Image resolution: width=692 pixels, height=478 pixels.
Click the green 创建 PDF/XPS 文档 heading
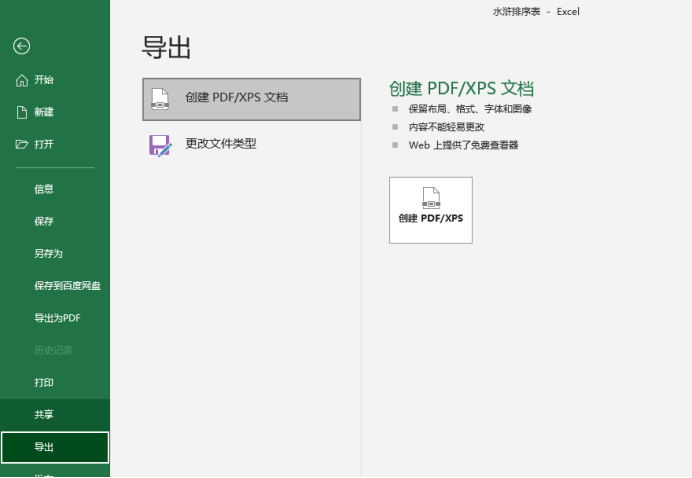pos(461,89)
